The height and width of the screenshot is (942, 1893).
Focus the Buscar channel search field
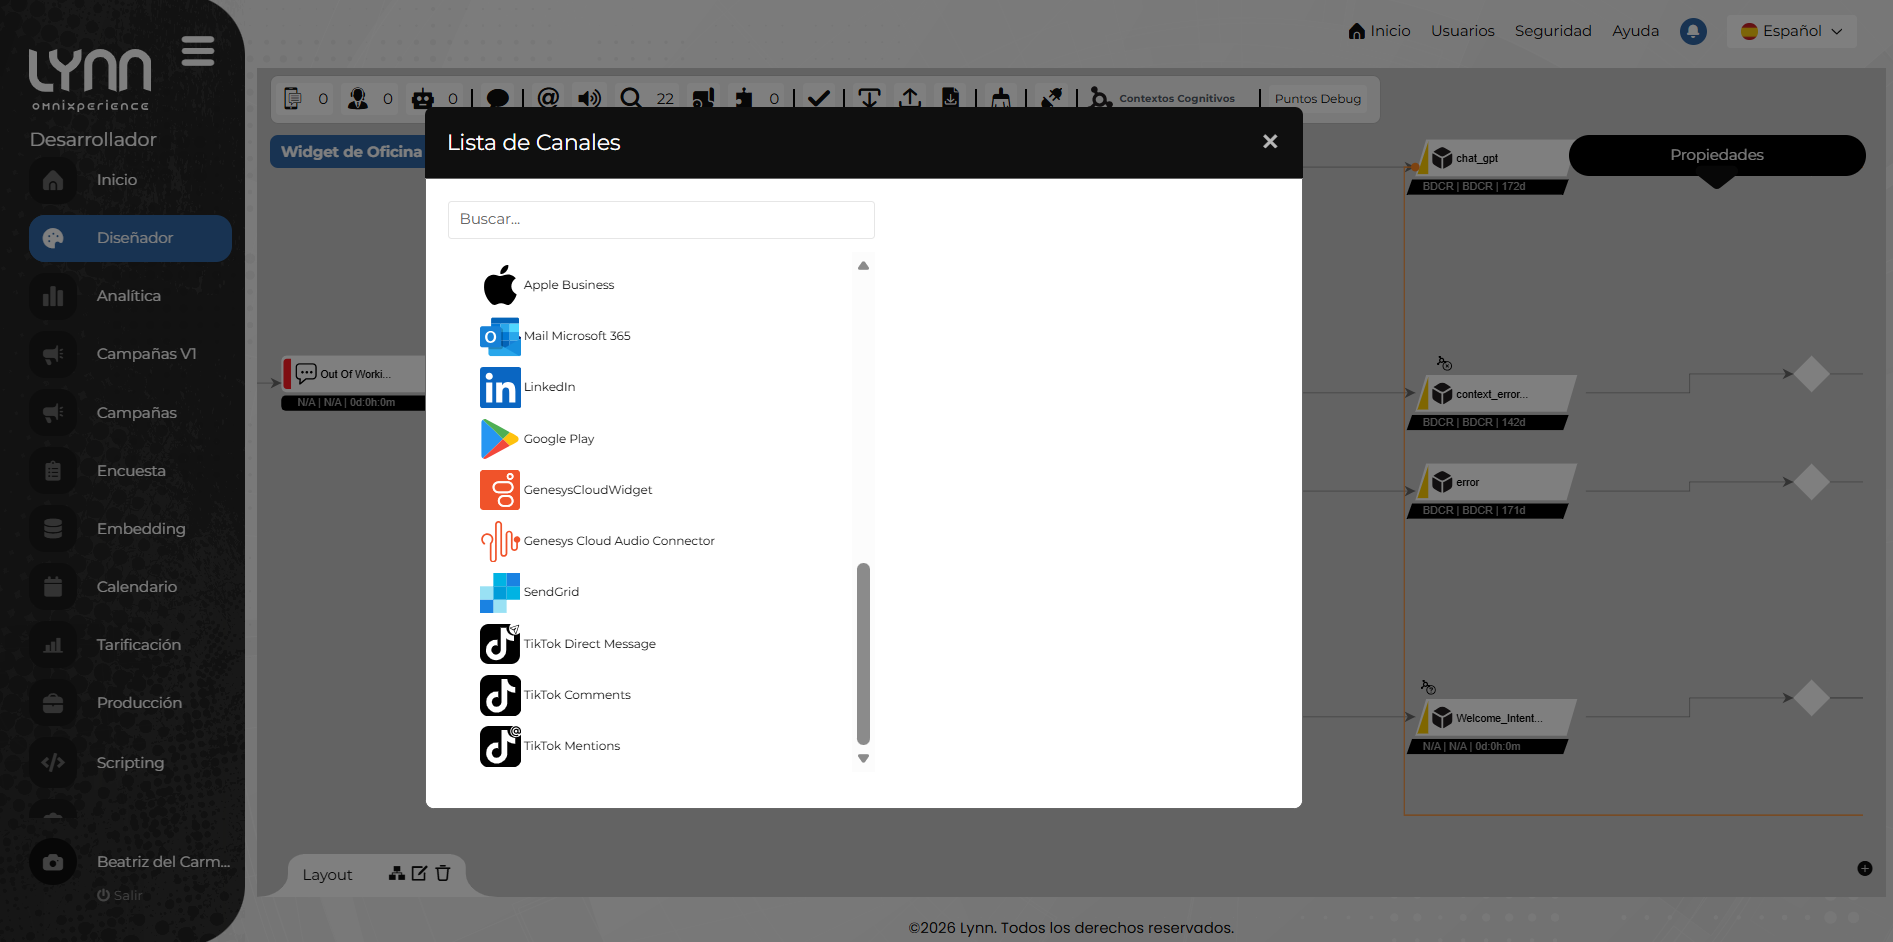tap(661, 220)
